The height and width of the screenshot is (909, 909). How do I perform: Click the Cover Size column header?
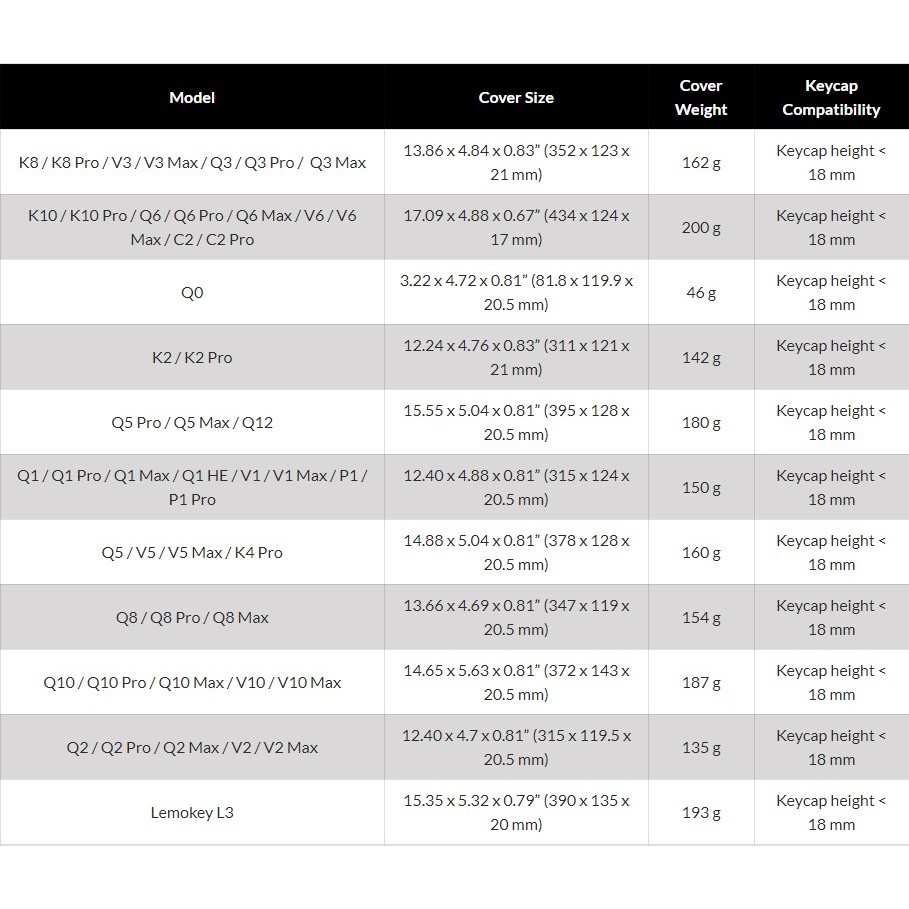(516, 97)
